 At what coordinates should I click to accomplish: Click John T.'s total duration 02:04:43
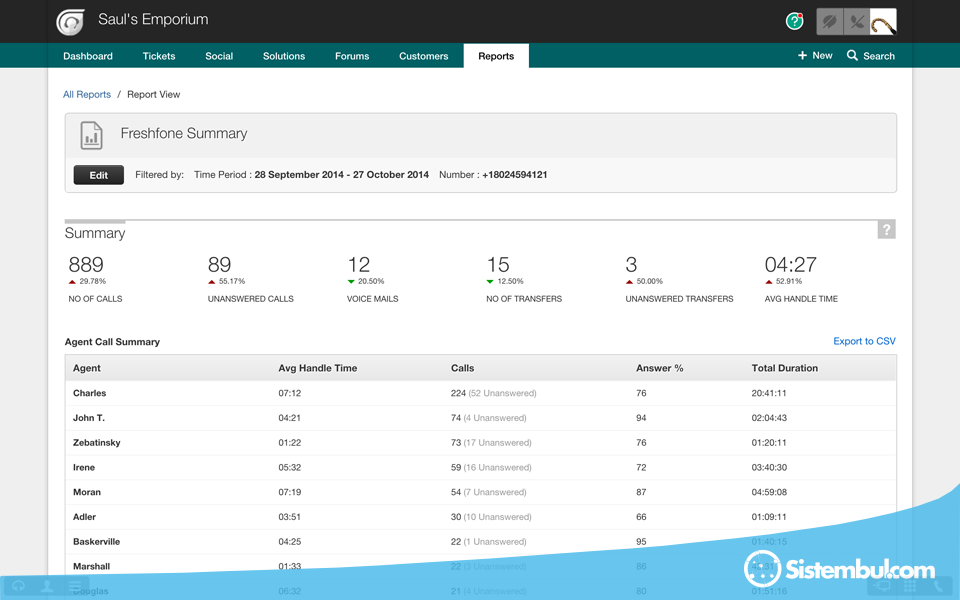[x=769, y=418]
